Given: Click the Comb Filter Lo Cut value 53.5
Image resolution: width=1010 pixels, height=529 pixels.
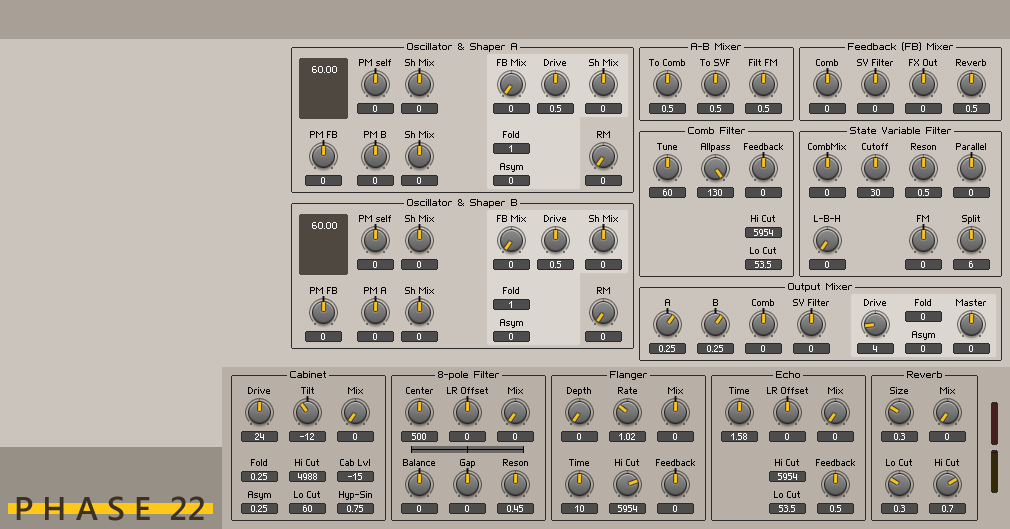Looking at the screenshot, I should 763,265.
